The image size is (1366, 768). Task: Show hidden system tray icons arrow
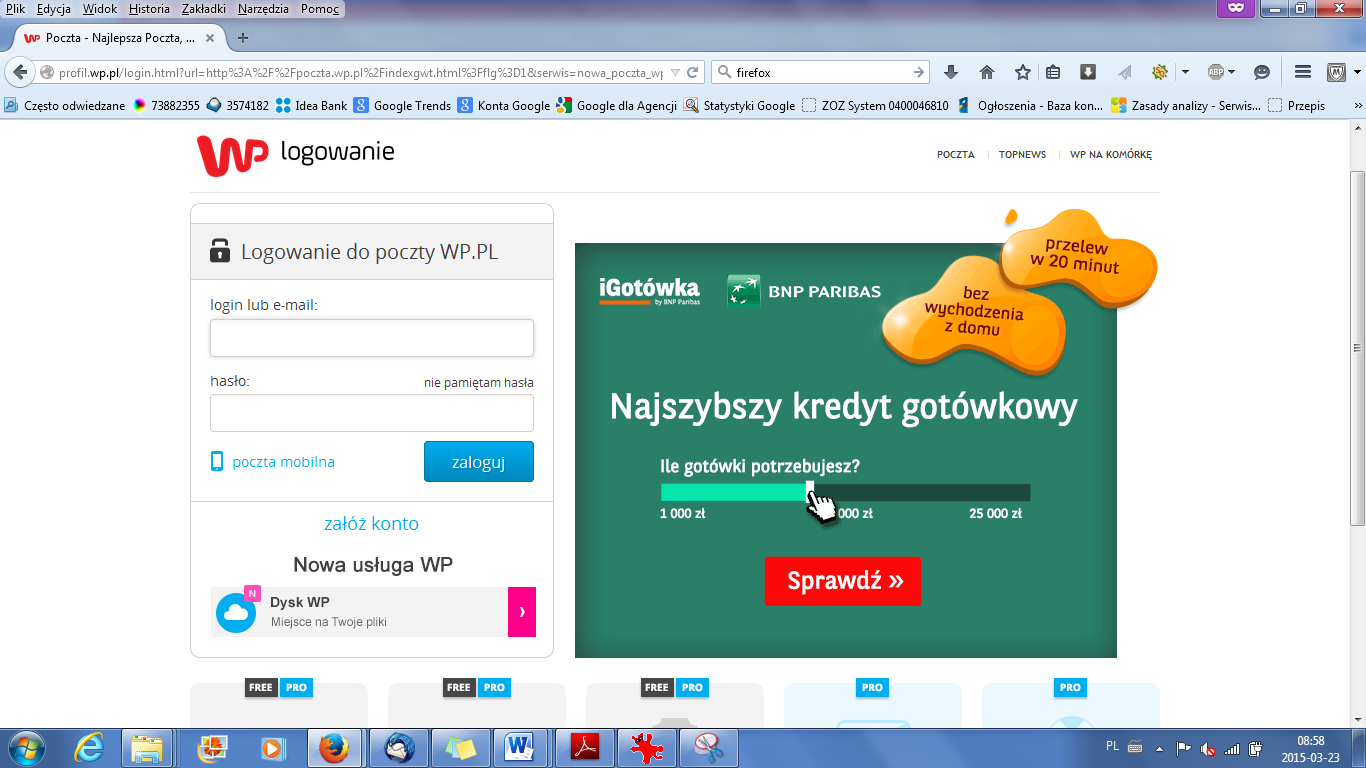point(1159,748)
